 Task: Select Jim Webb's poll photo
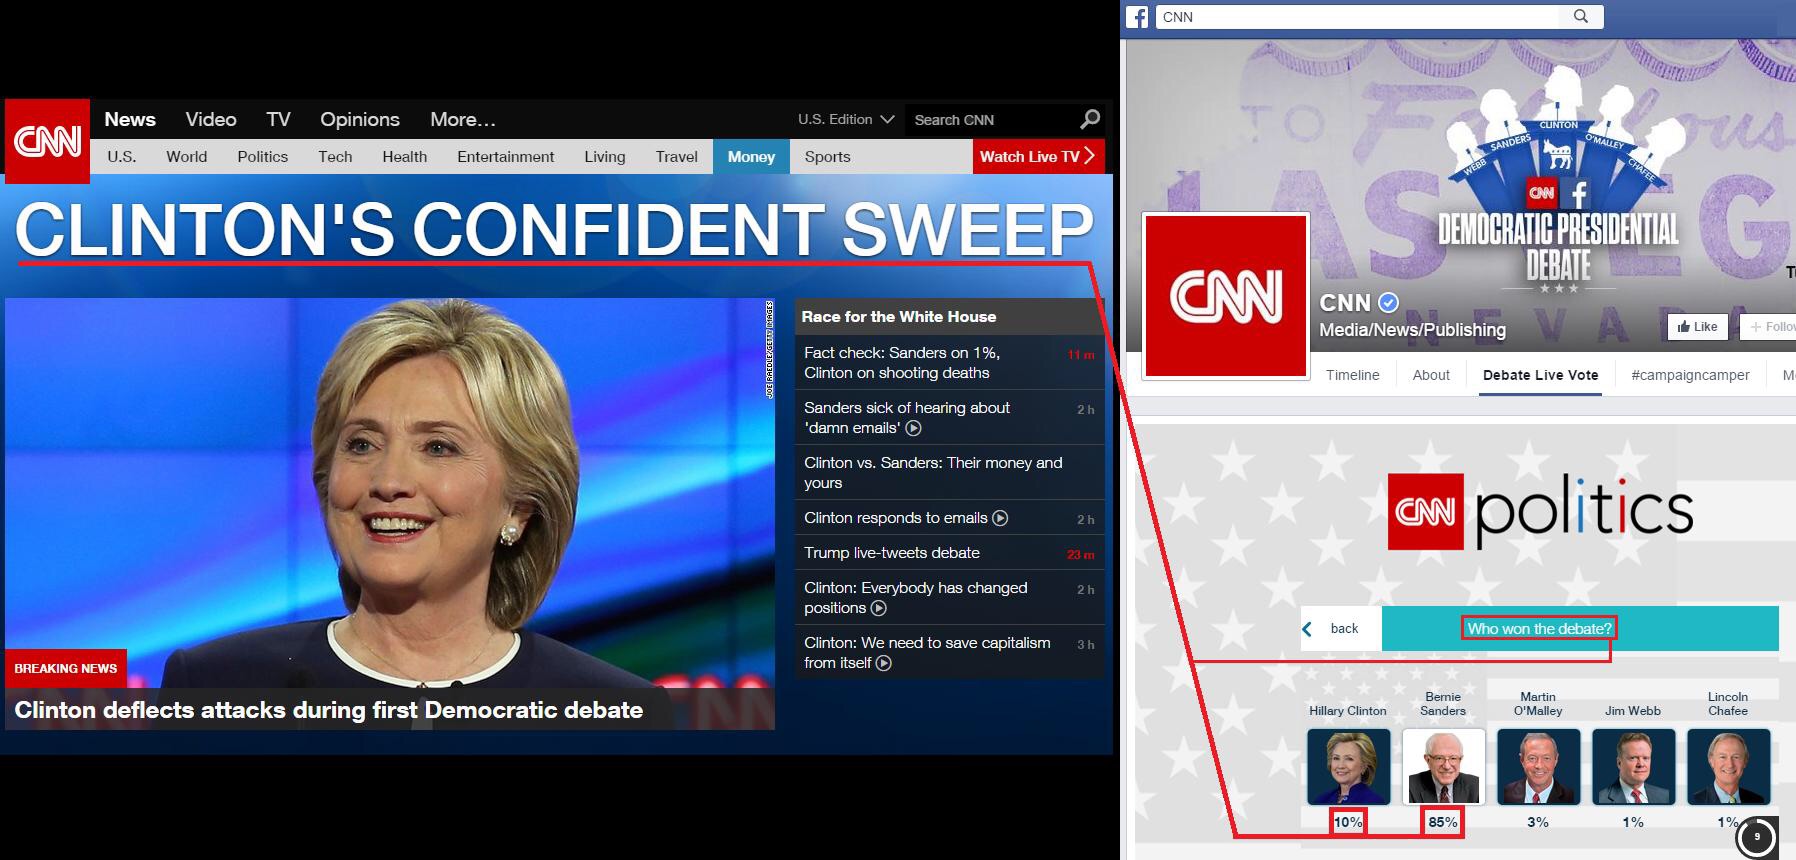[1633, 766]
